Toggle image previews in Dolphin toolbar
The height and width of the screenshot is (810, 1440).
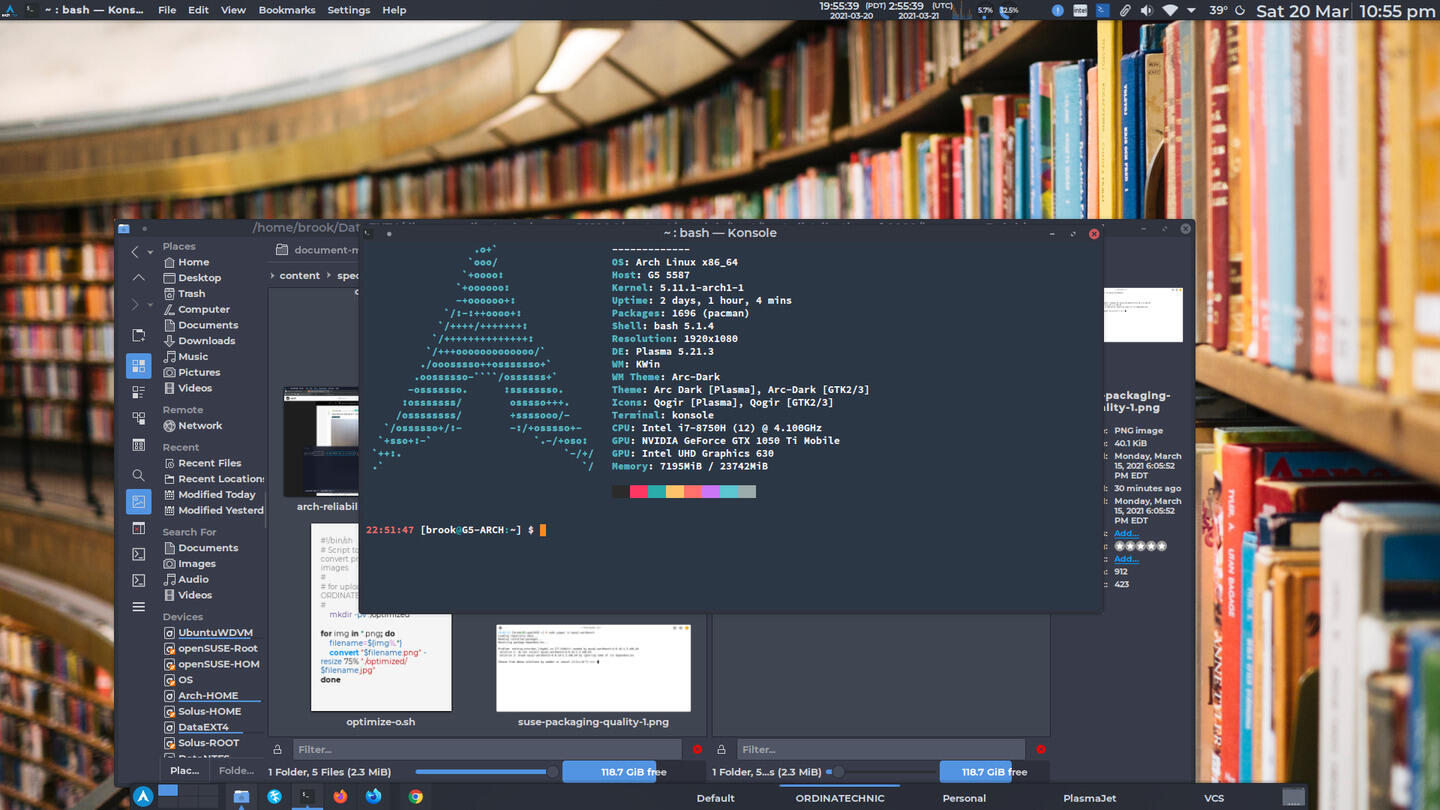click(x=139, y=501)
